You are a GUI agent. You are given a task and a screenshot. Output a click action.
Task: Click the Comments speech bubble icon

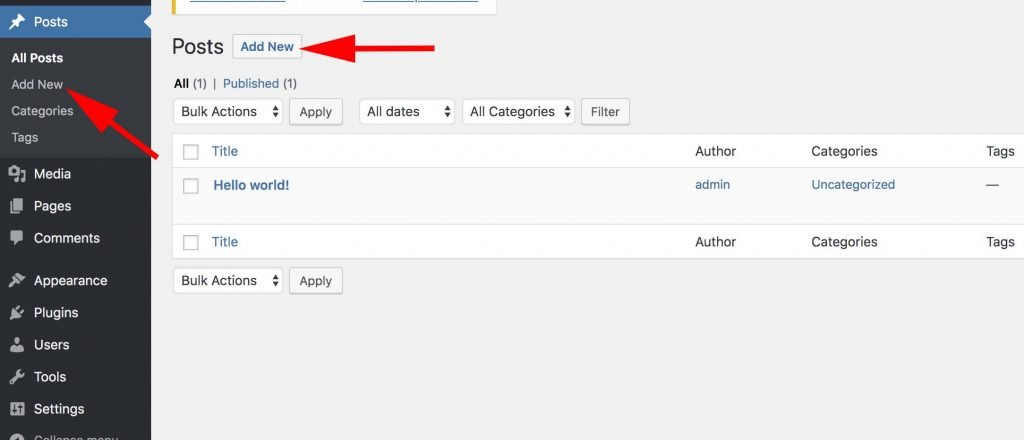click(17, 238)
